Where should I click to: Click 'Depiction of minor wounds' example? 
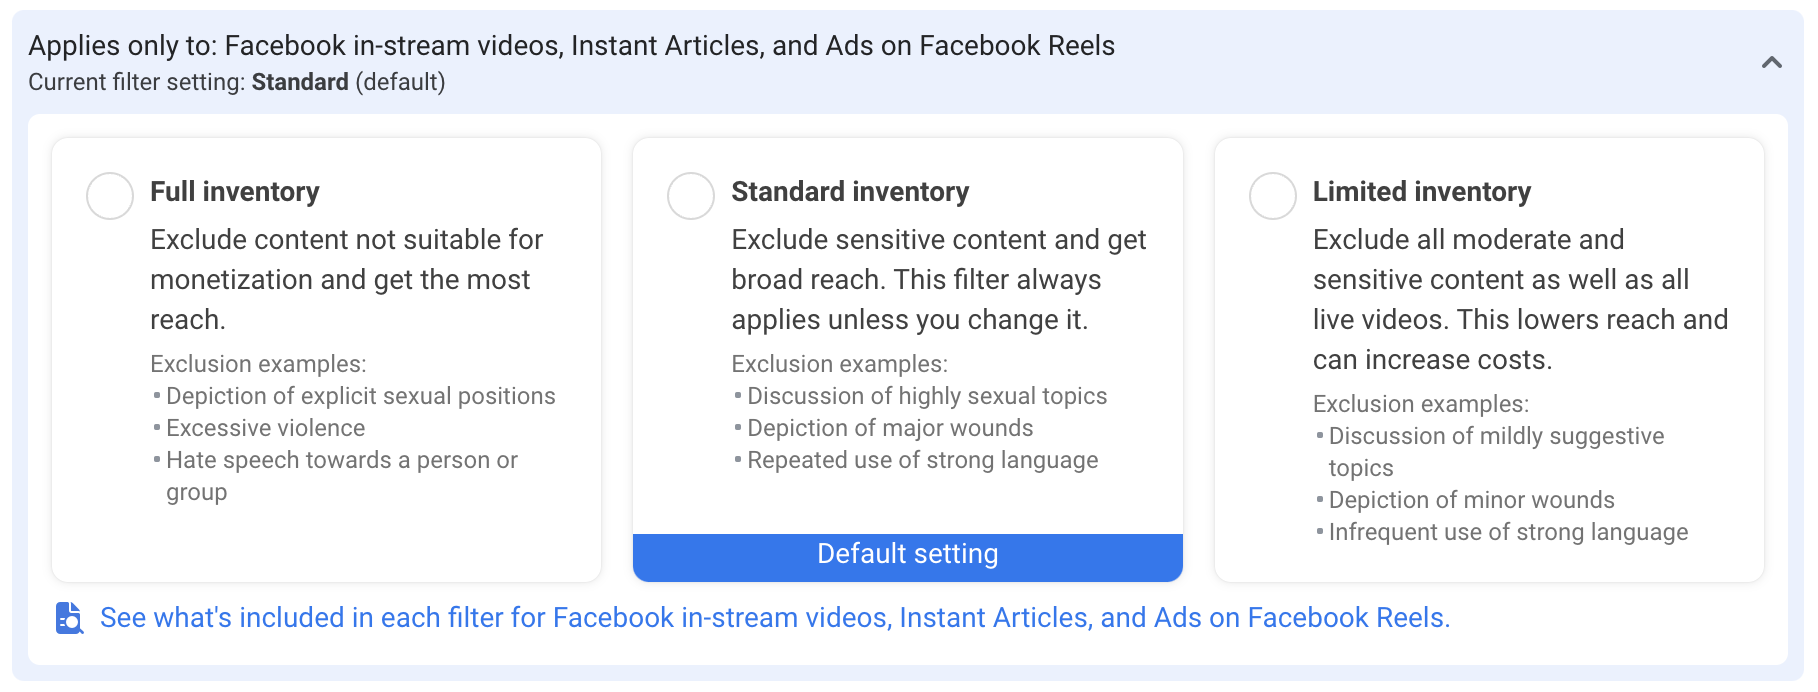[x=1471, y=500]
